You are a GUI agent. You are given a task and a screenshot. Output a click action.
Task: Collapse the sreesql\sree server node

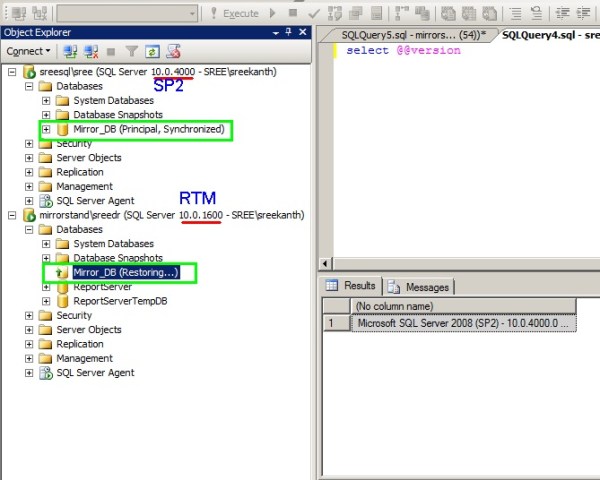[13, 72]
